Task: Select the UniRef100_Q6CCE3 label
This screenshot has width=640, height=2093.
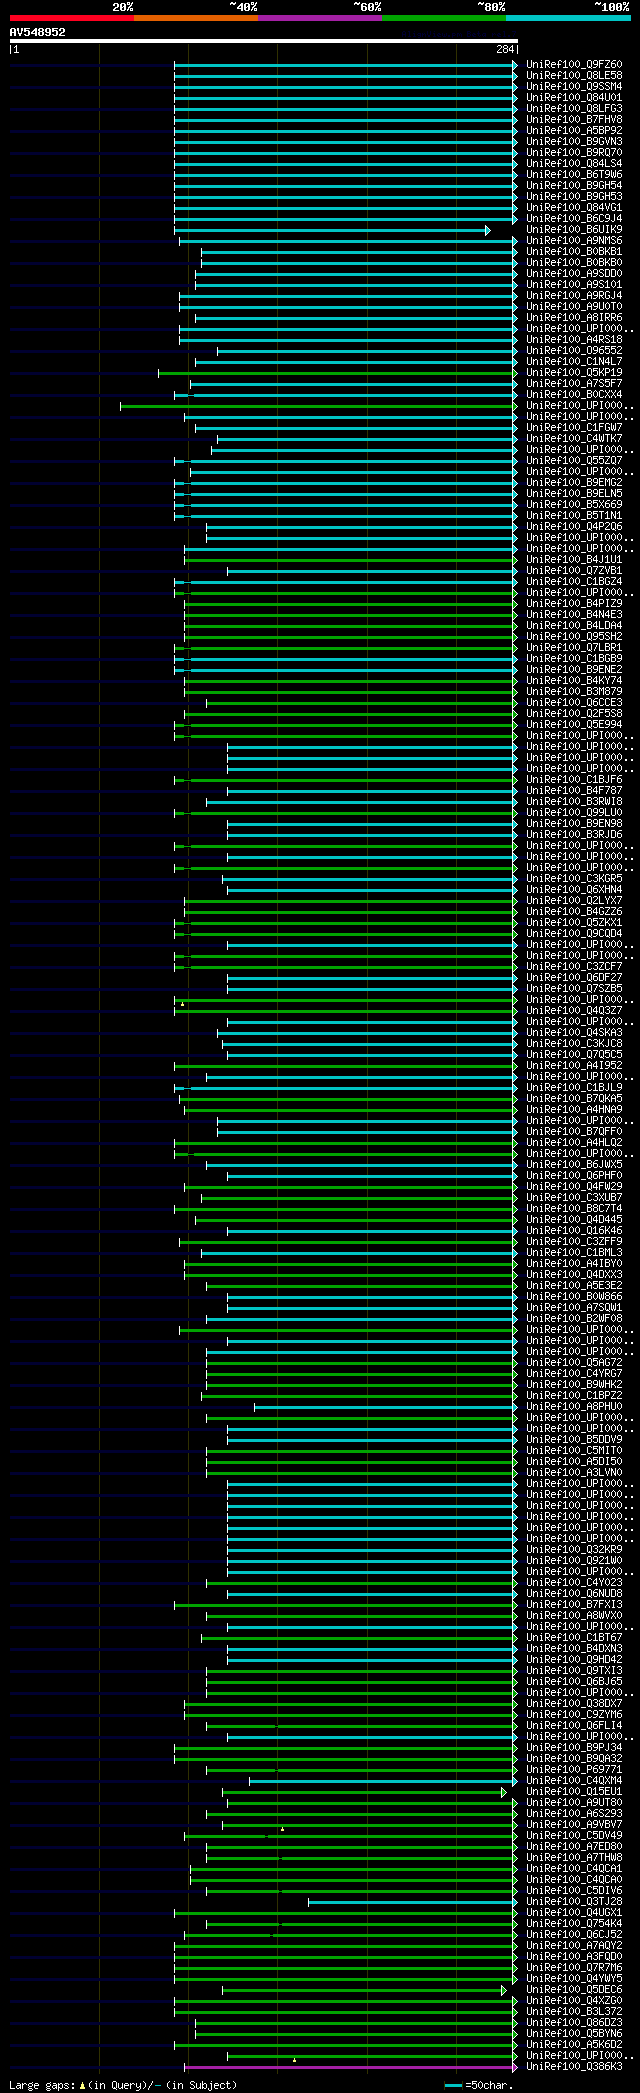Action: [574, 703]
